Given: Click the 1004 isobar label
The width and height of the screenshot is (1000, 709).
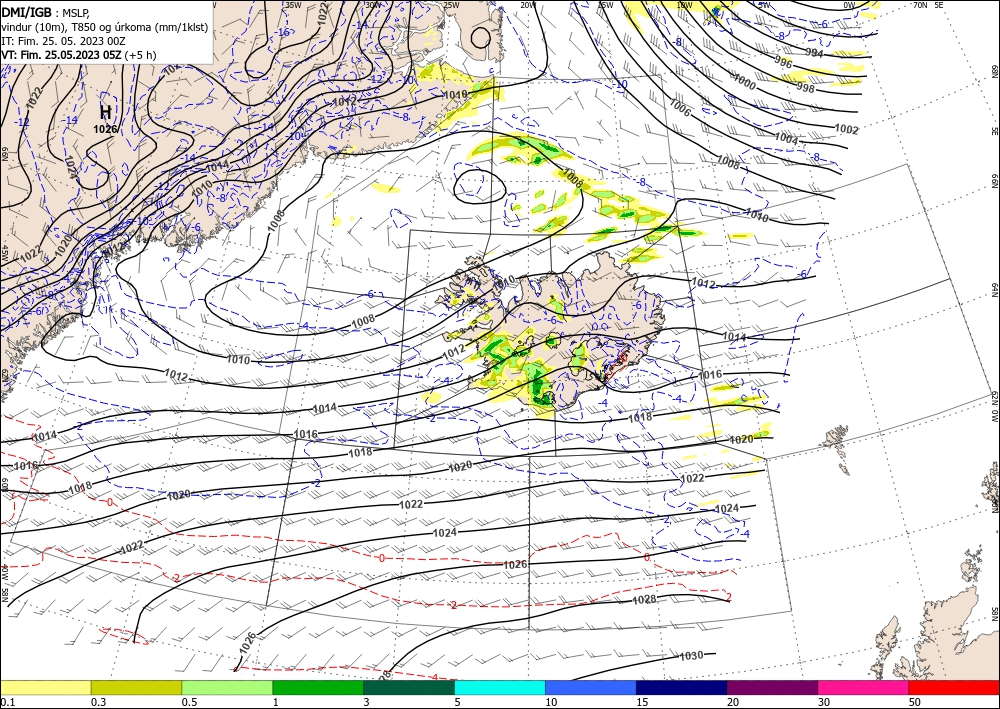Looking at the screenshot, I should [x=786, y=138].
